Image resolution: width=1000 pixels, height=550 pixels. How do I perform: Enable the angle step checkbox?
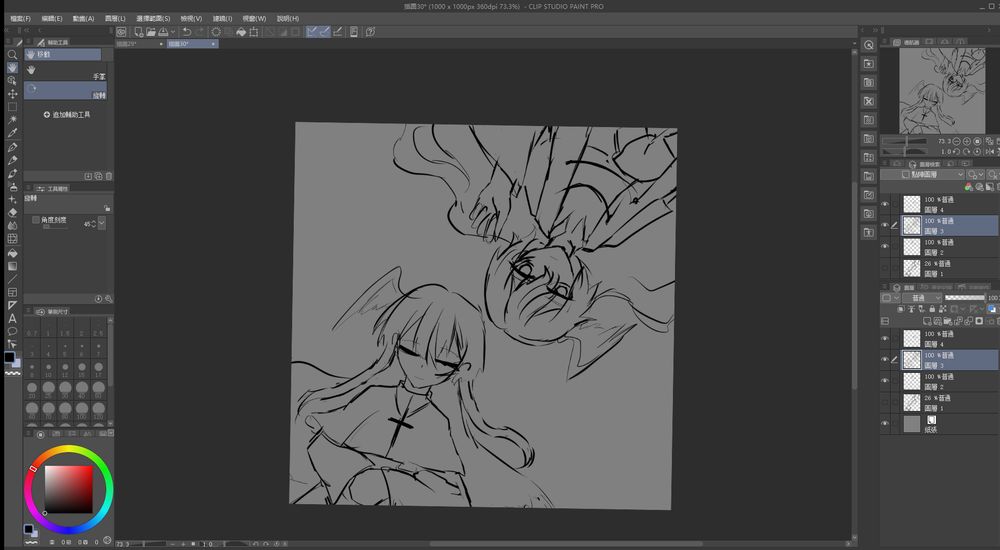(36, 219)
